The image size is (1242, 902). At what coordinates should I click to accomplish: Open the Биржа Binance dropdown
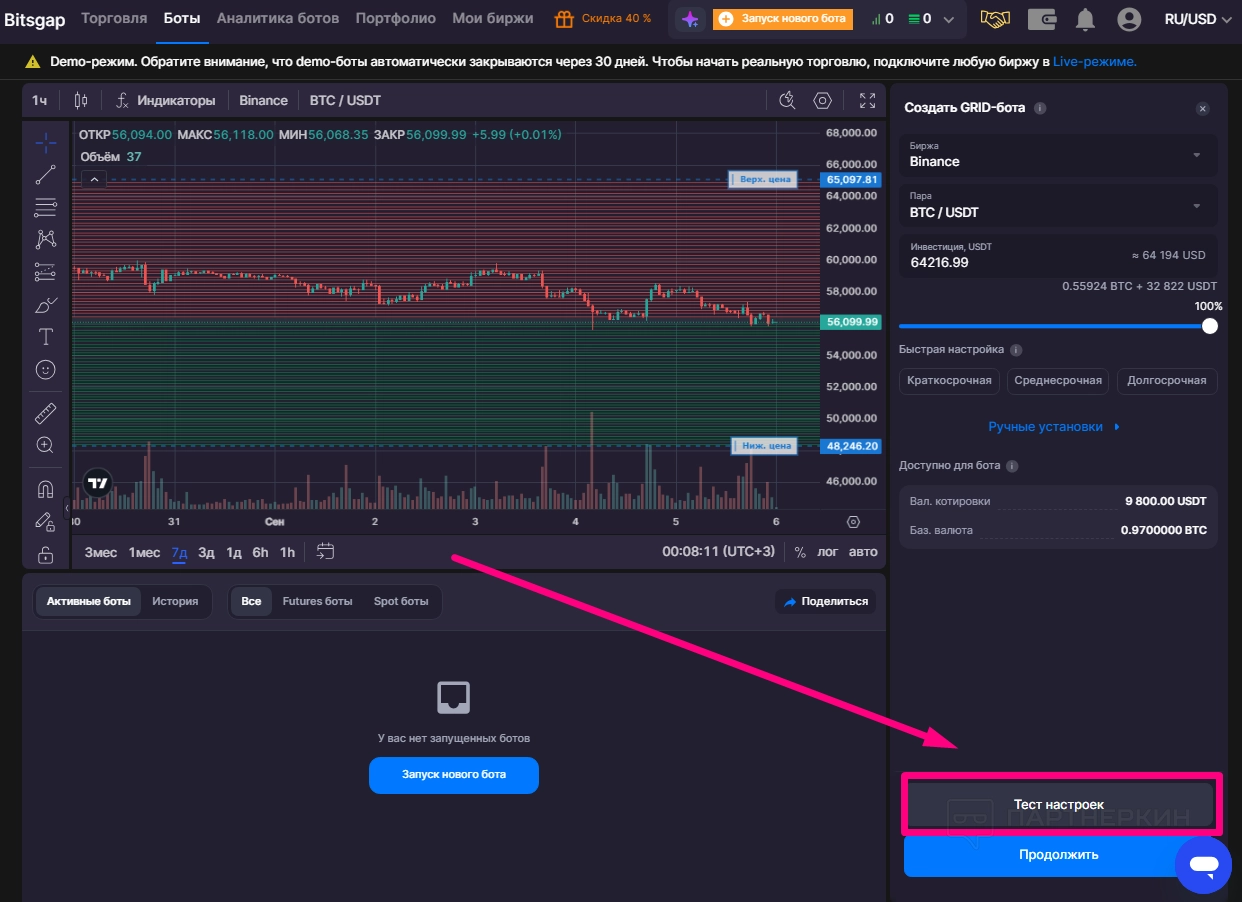coord(1057,155)
